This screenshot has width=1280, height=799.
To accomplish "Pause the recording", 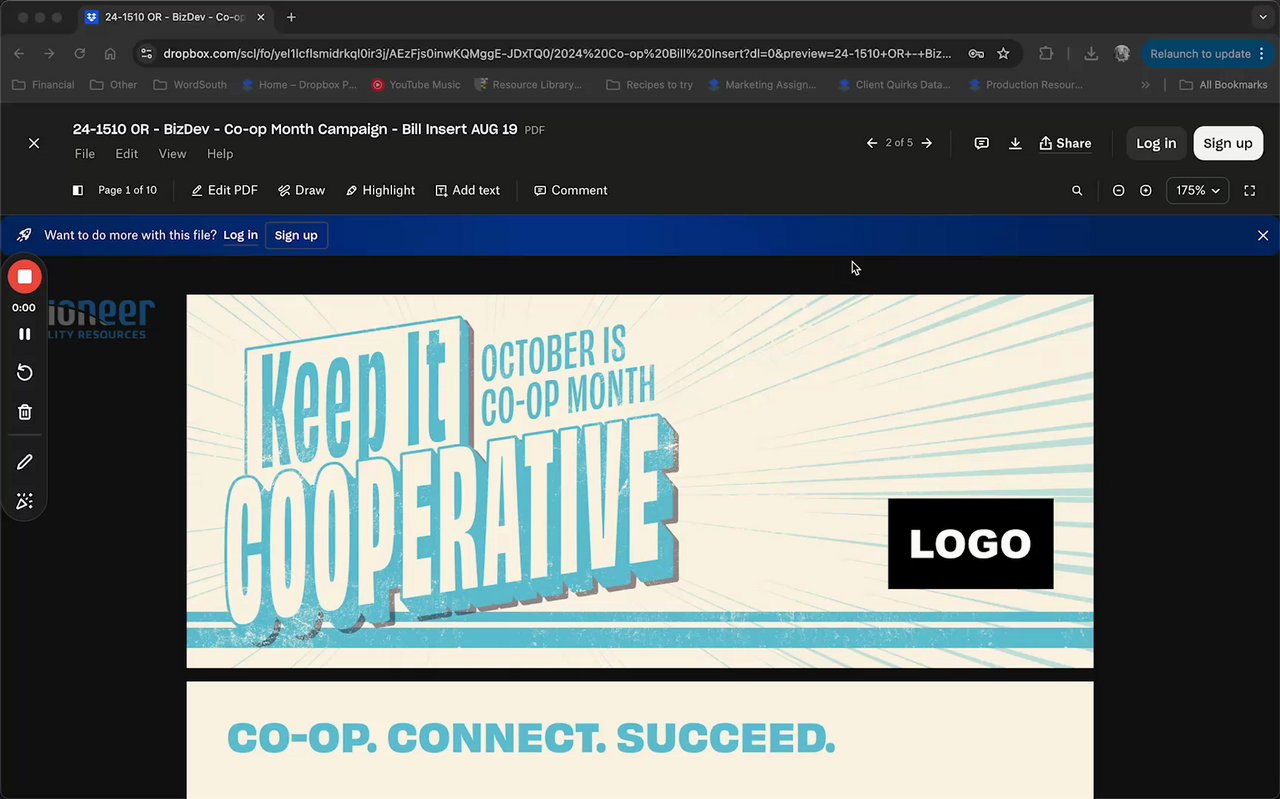I will coord(25,334).
